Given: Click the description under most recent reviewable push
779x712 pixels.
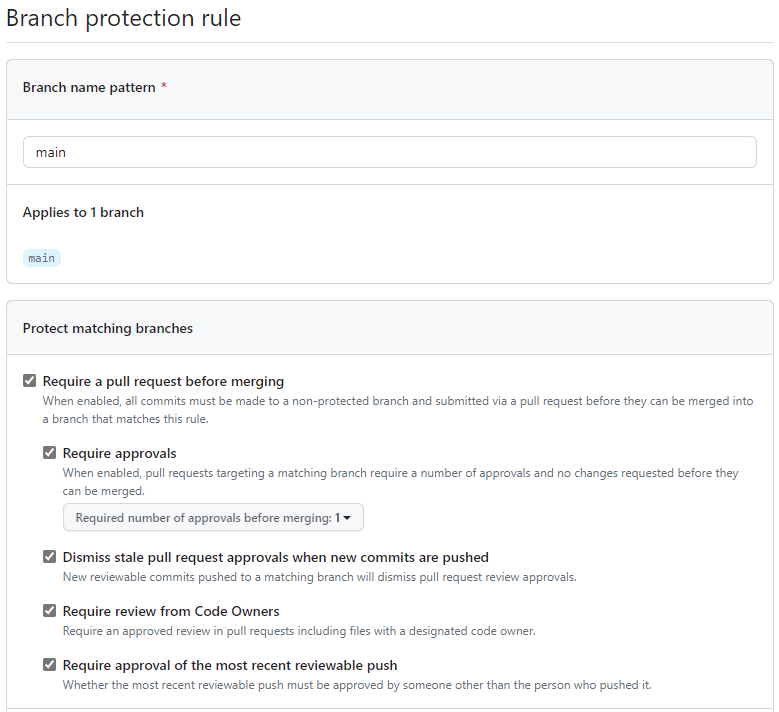Looking at the screenshot, I should 357,685.
